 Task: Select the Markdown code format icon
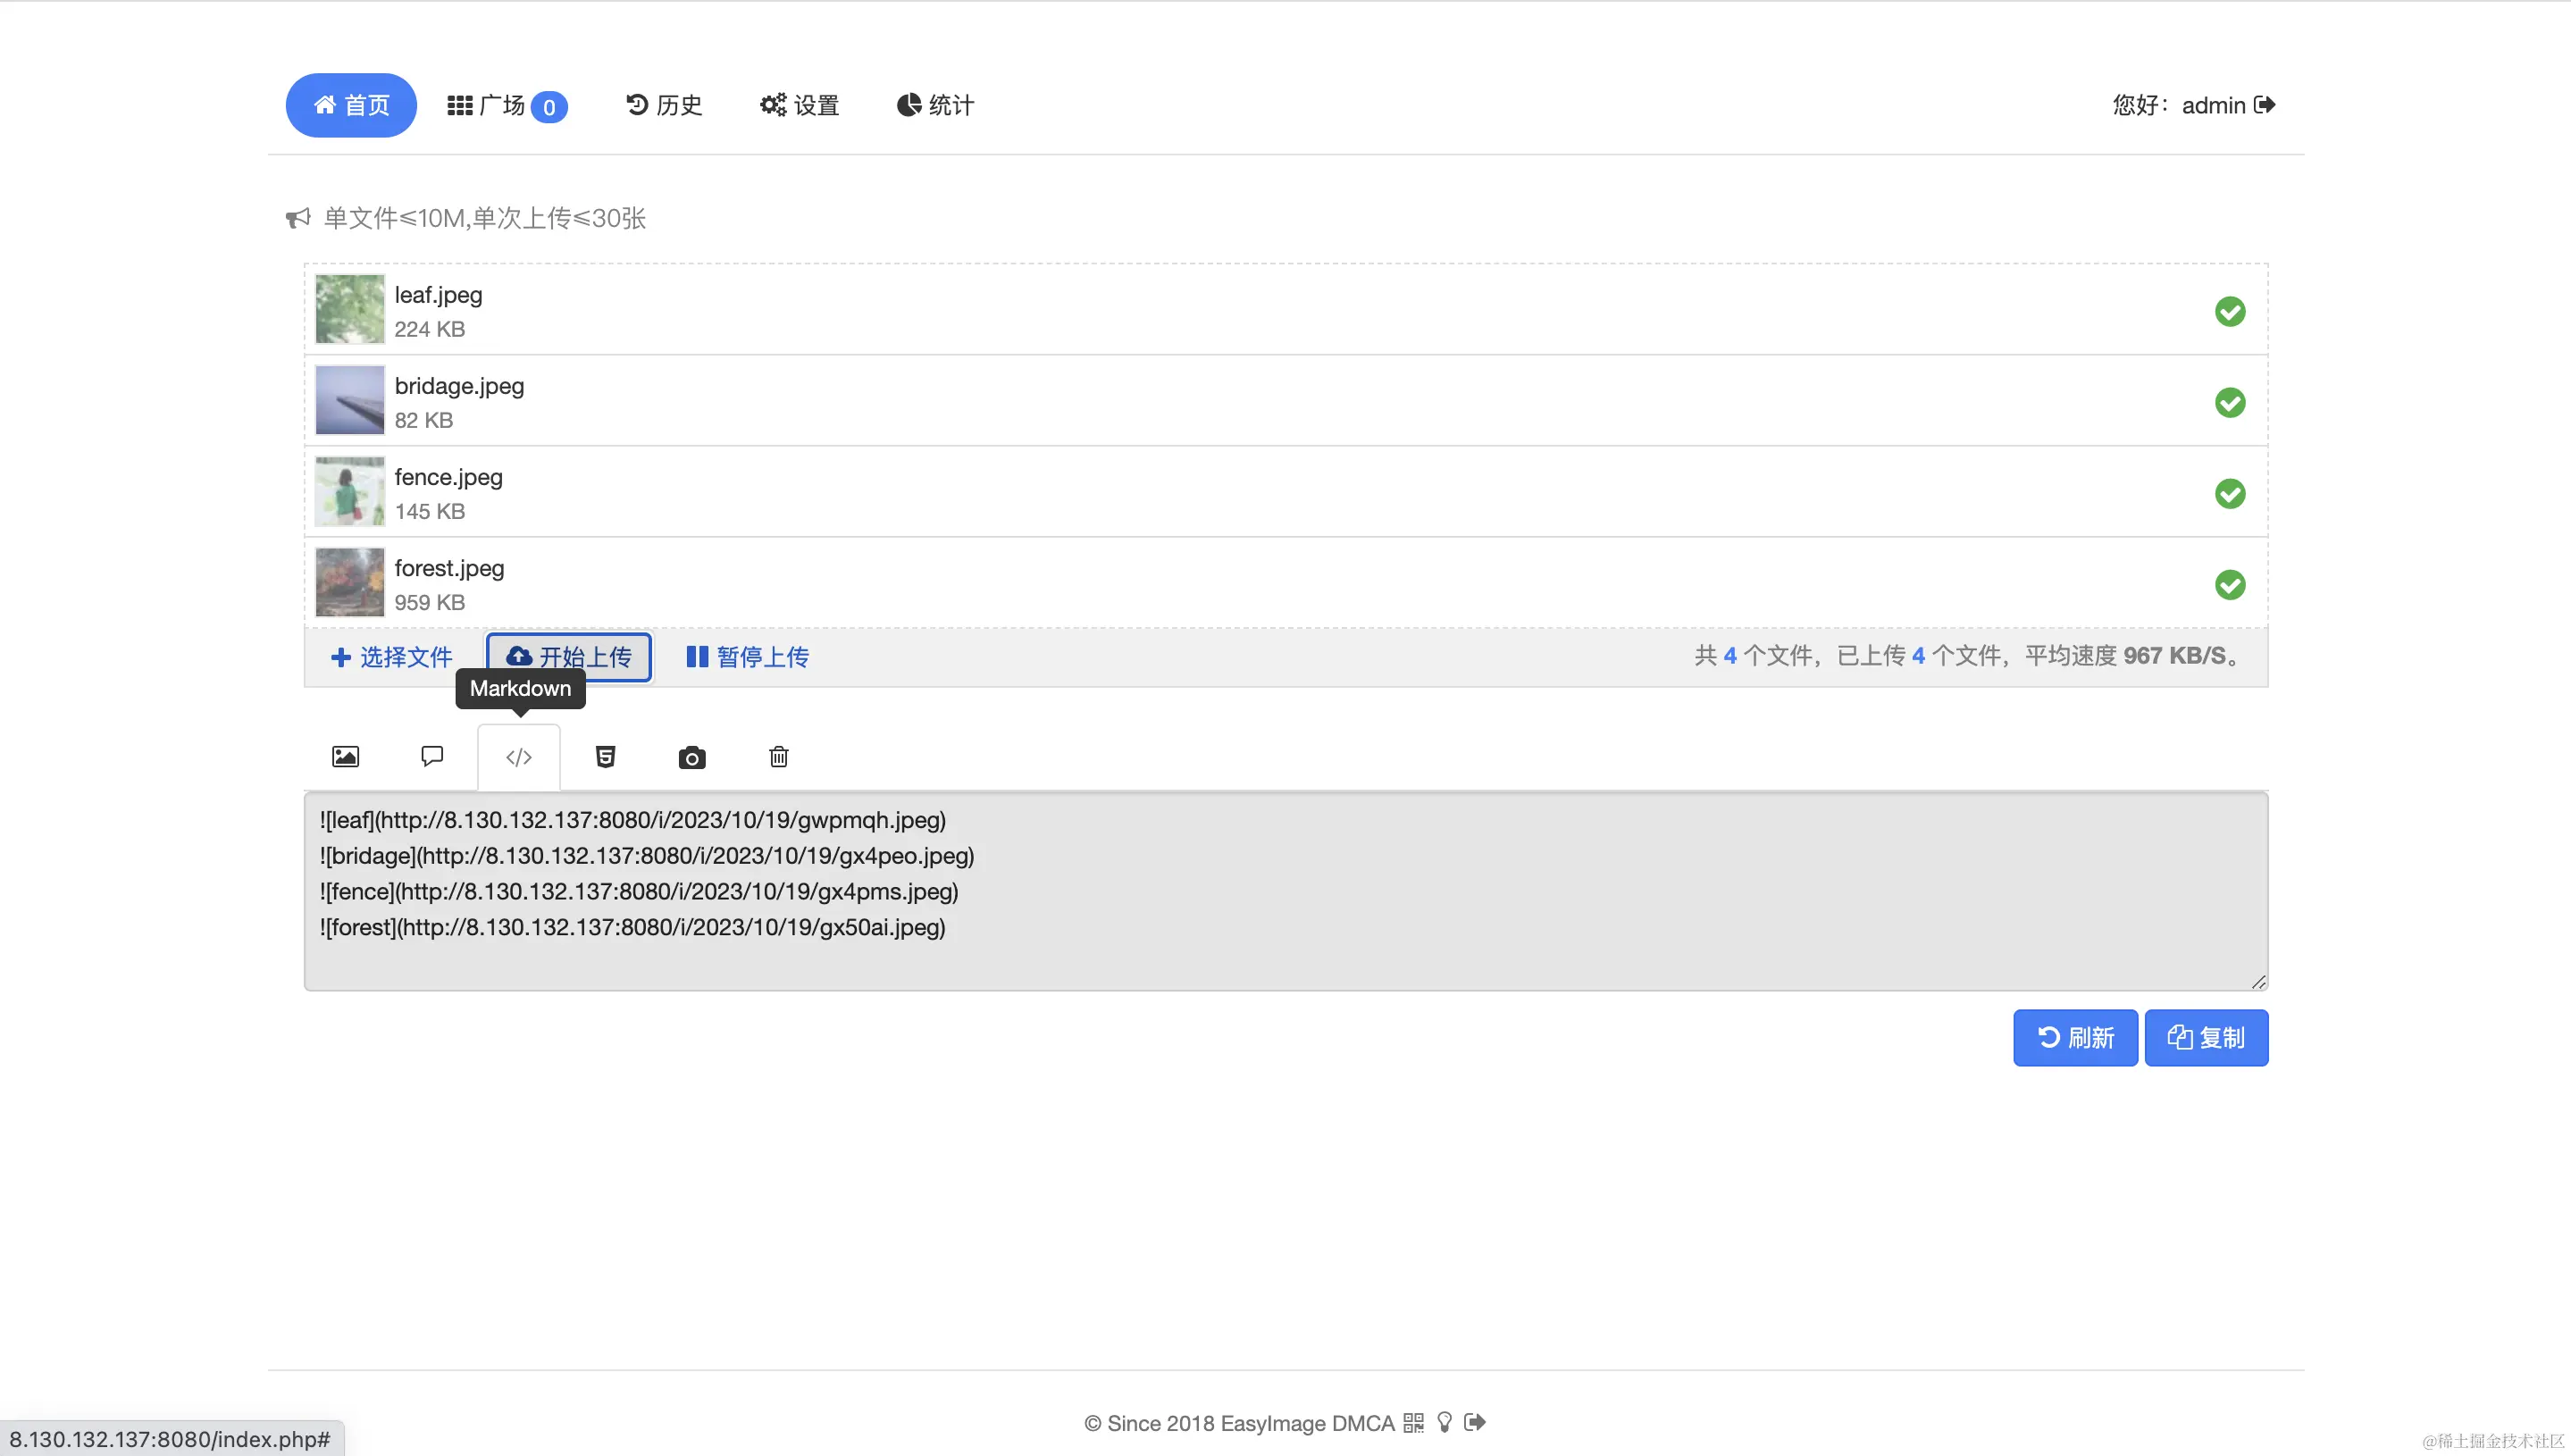[x=518, y=757]
